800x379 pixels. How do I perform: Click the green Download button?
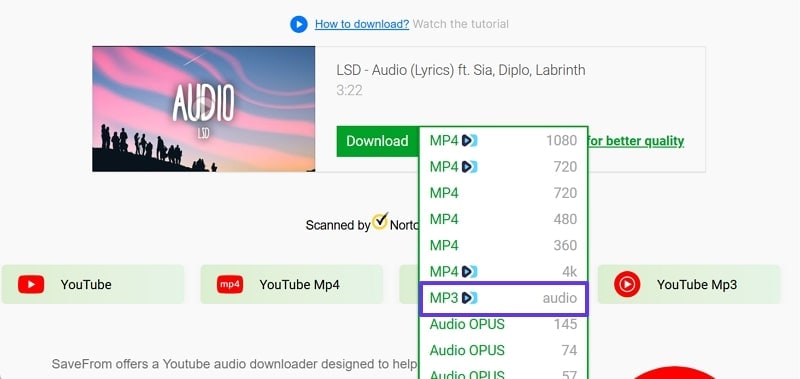tap(378, 141)
